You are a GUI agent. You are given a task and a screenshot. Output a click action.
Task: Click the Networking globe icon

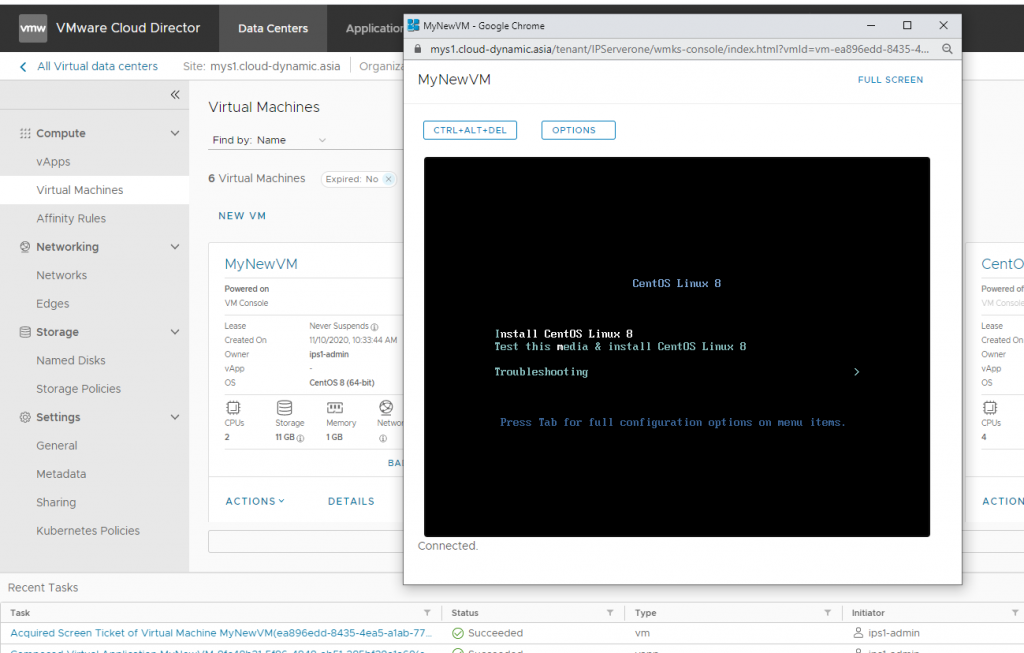25,247
